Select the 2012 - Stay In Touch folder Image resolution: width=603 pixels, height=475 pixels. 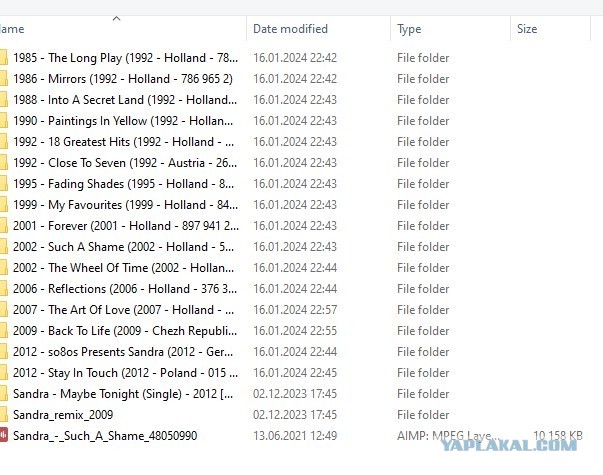pos(125,373)
